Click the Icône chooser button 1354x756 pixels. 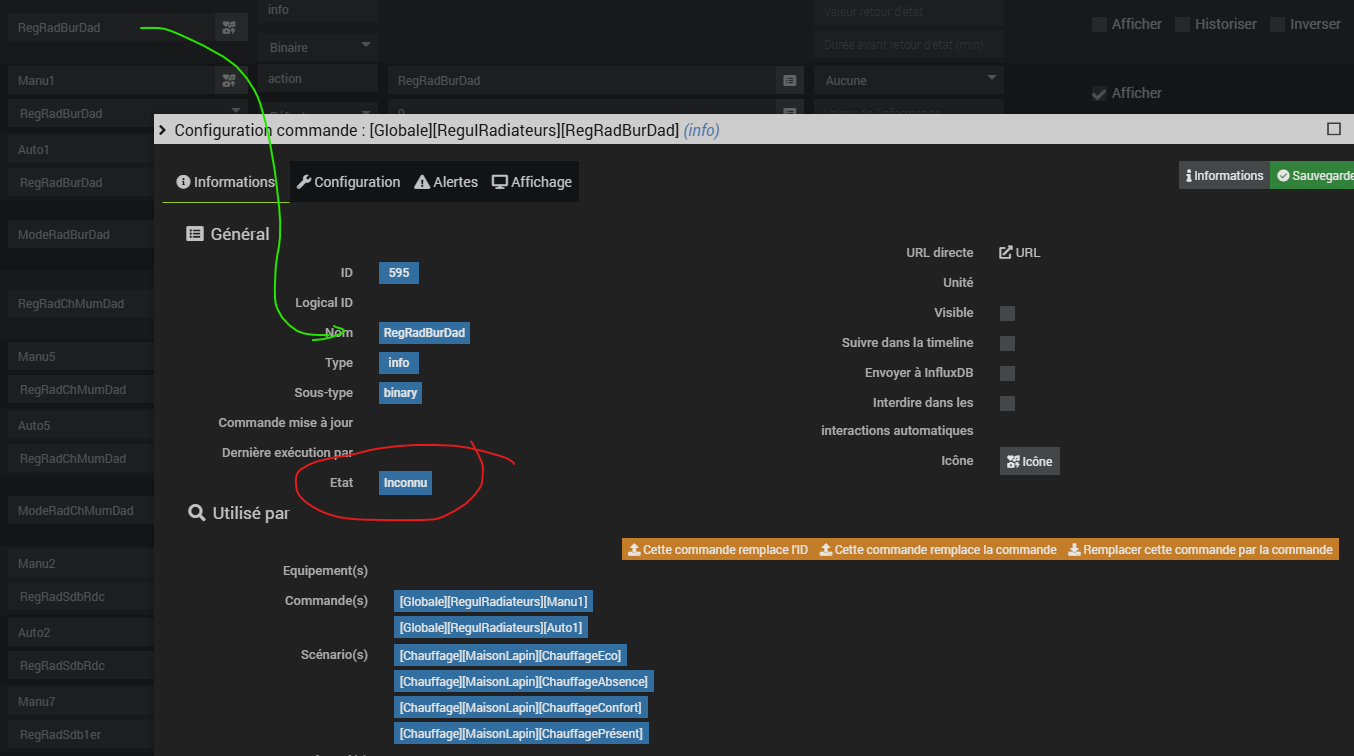pos(1029,461)
